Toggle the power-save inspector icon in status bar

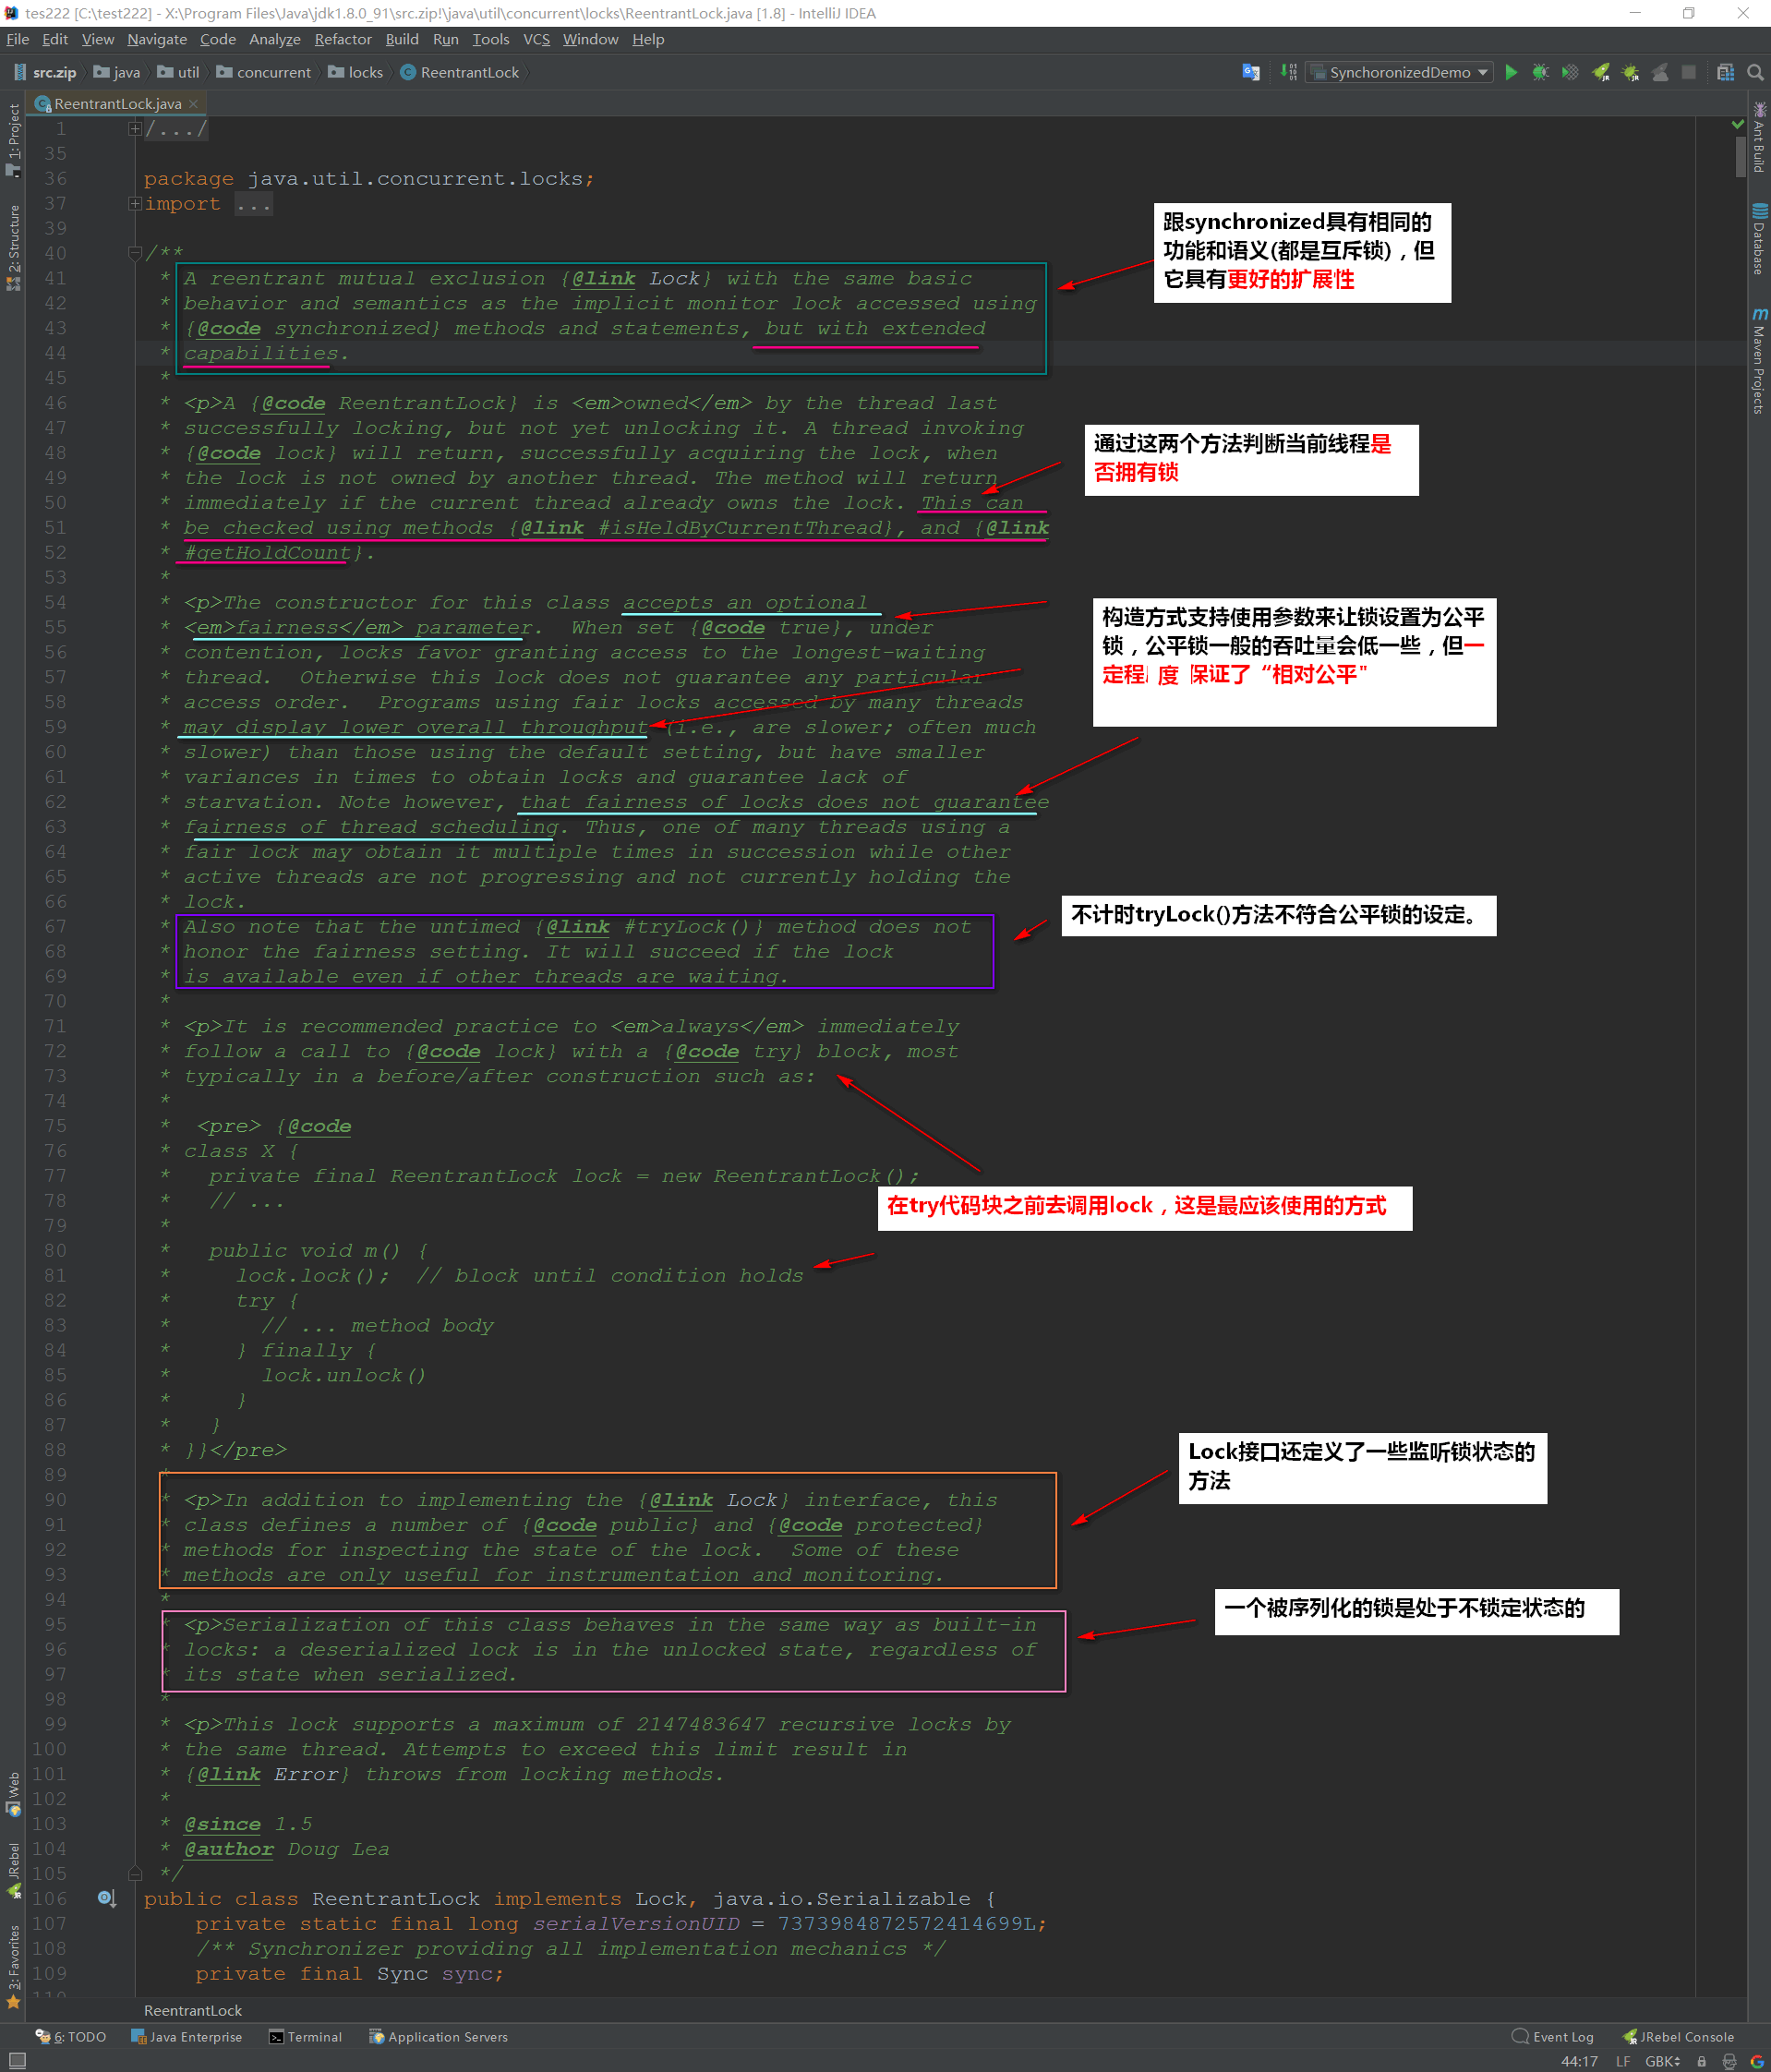click(x=1729, y=2061)
